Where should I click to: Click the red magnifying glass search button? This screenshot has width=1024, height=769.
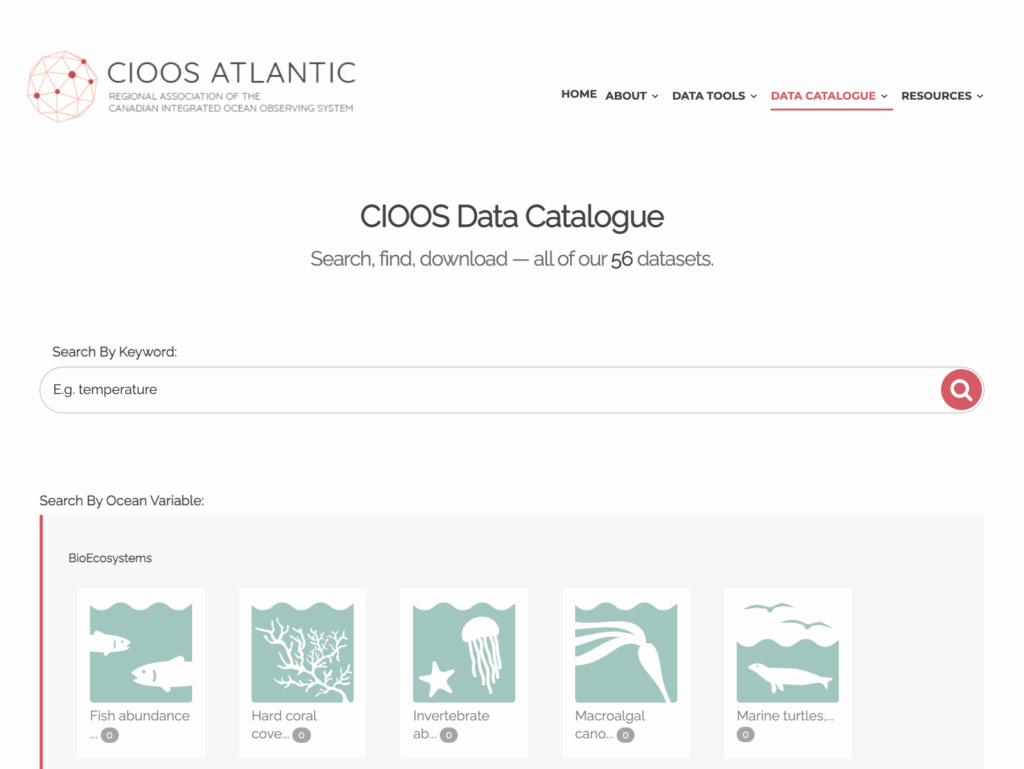[x=961, y=390]
